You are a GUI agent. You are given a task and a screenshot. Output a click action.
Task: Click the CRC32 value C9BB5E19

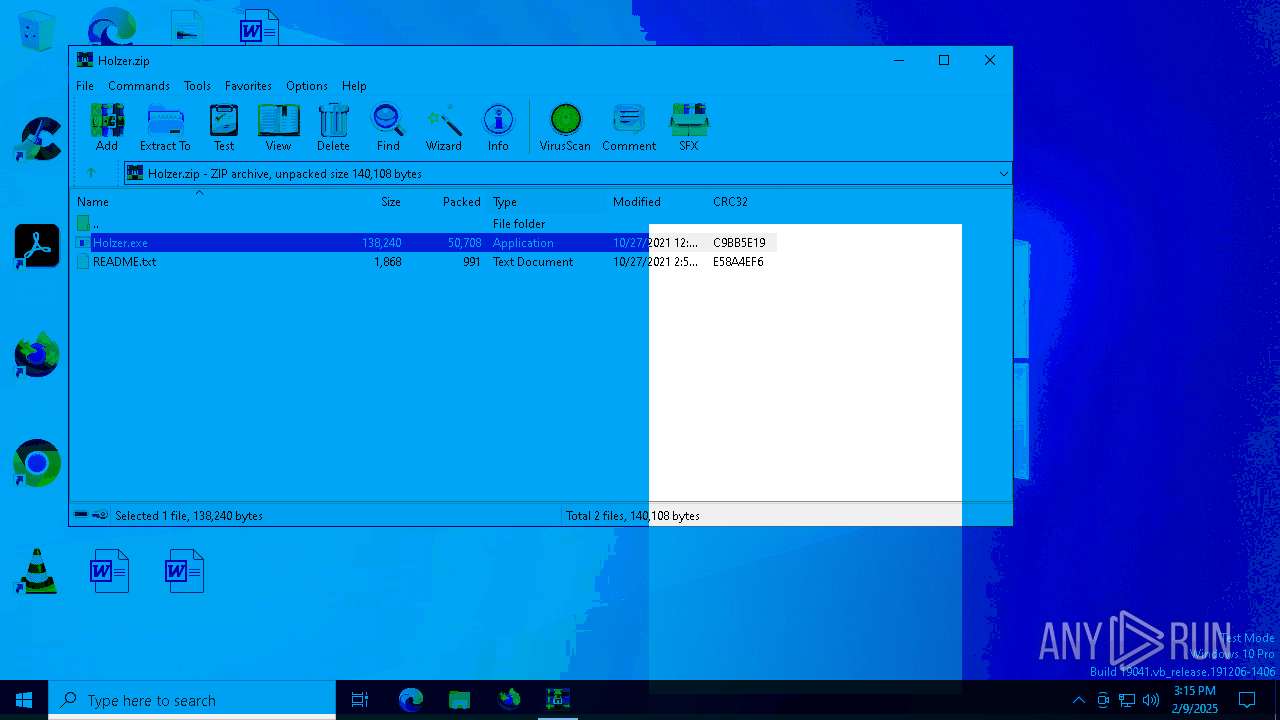point(739,243)
